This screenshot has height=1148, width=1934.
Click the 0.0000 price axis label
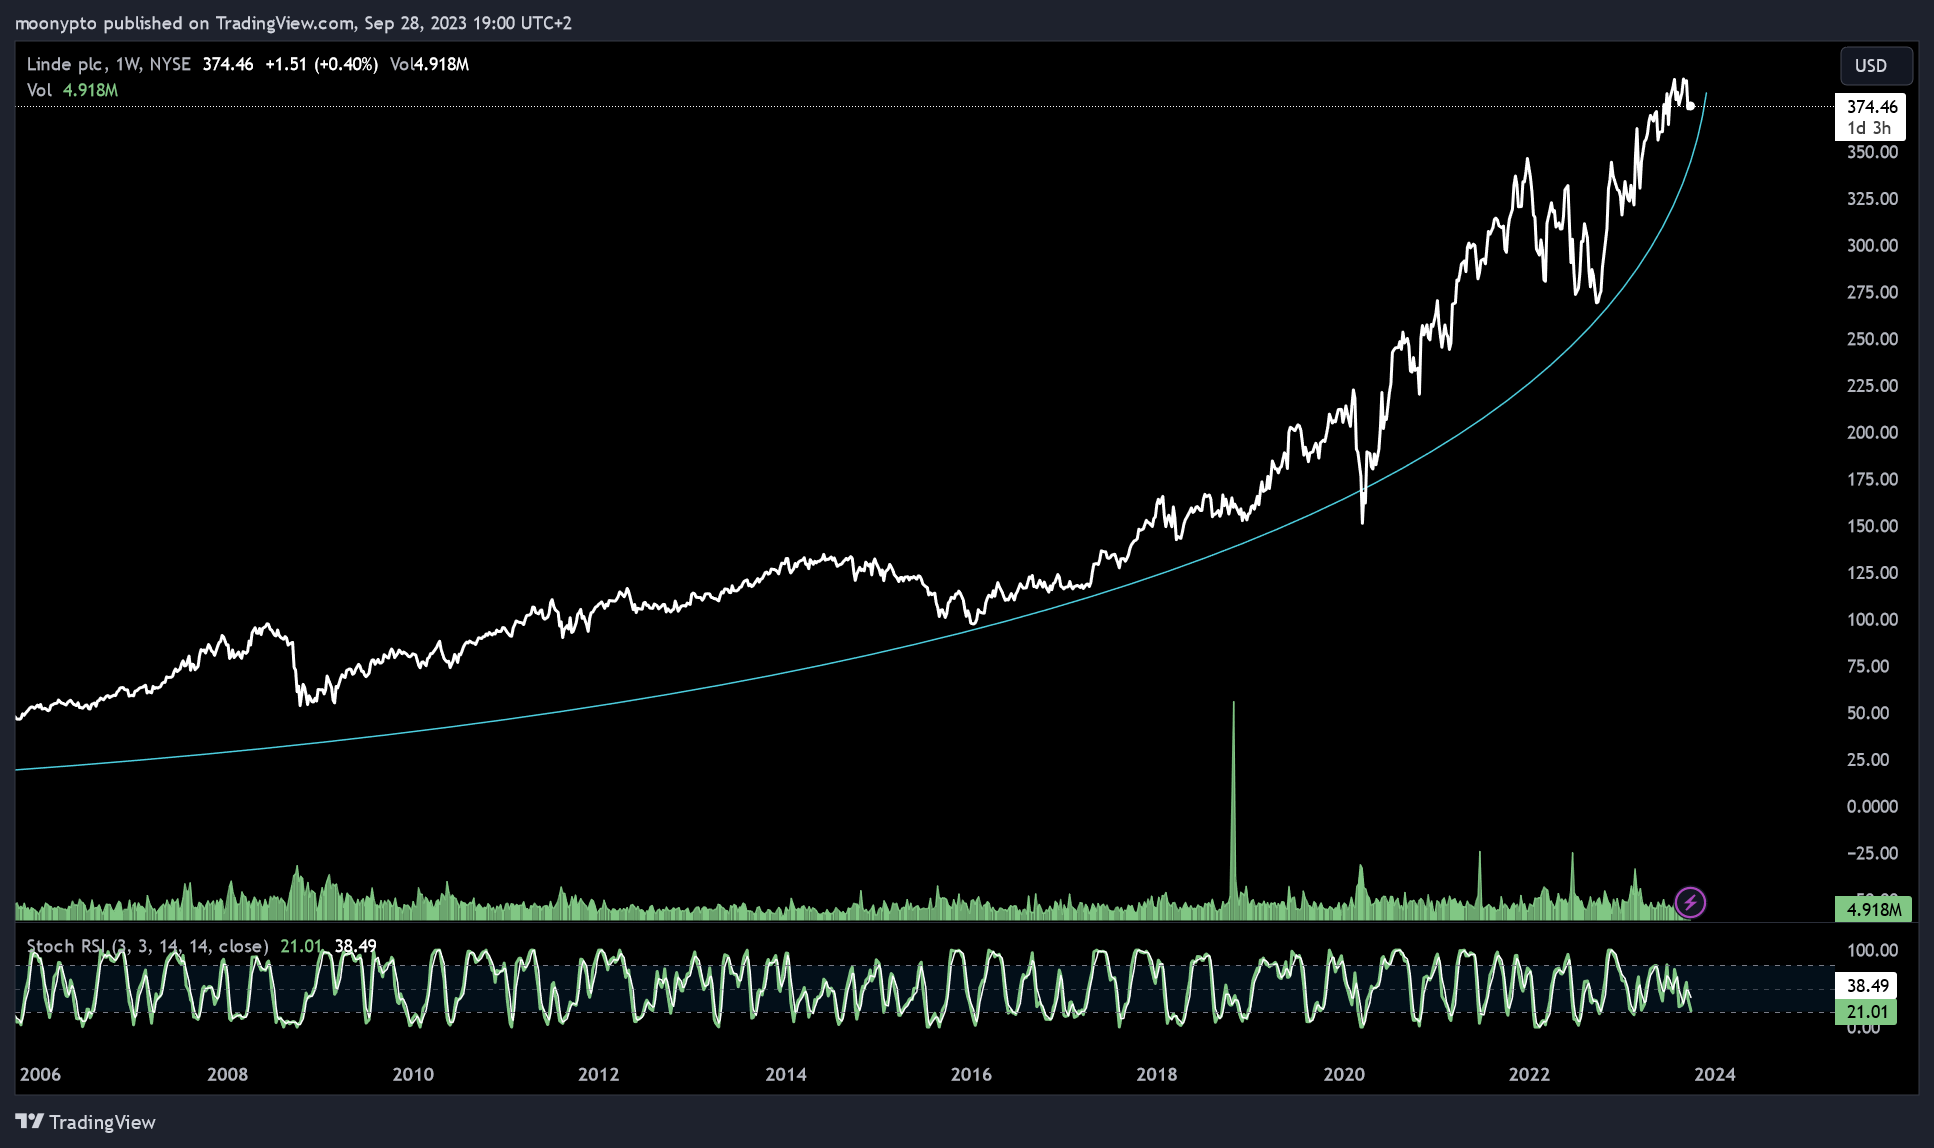[x=1872, y=807]
